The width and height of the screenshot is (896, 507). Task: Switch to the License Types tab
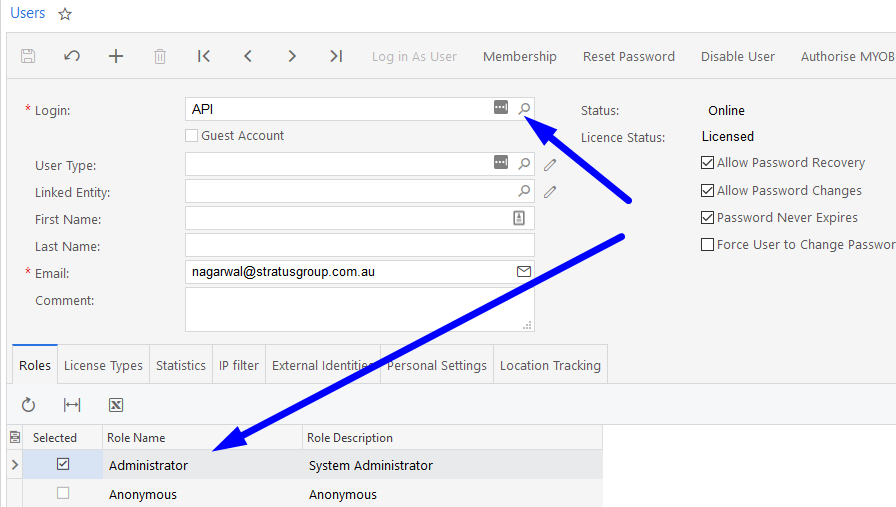pyautogui.click(x=103, y=365)
